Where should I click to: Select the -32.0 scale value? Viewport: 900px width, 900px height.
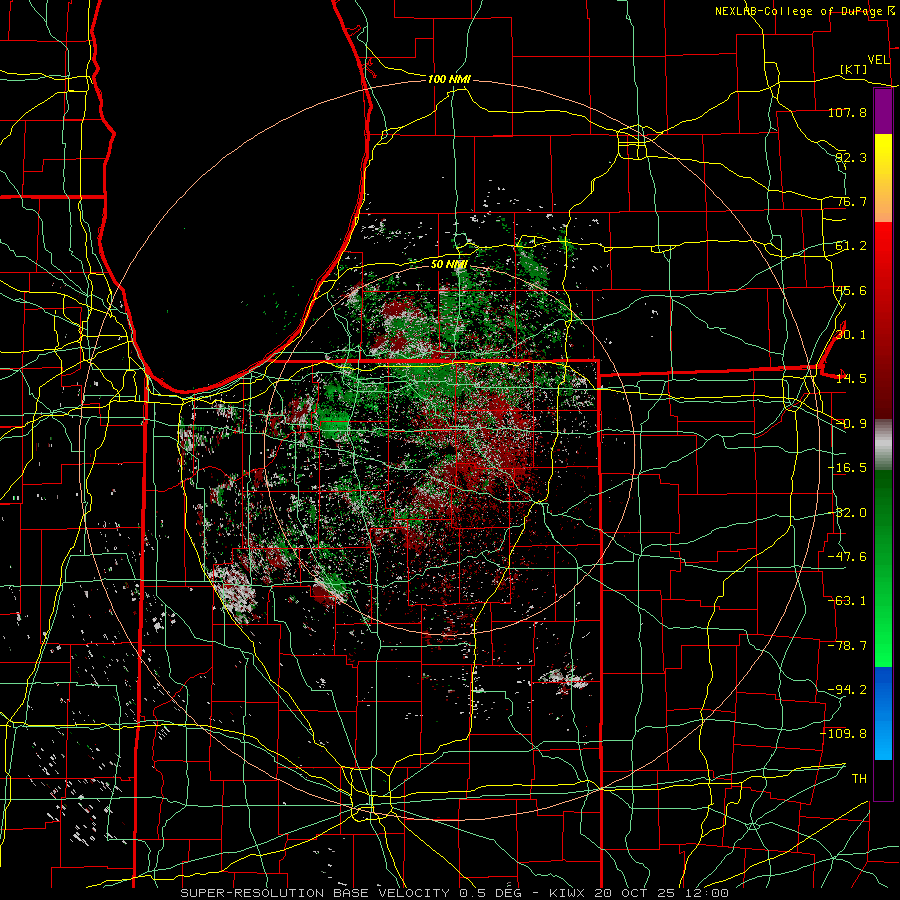click(x=847, y=513)
